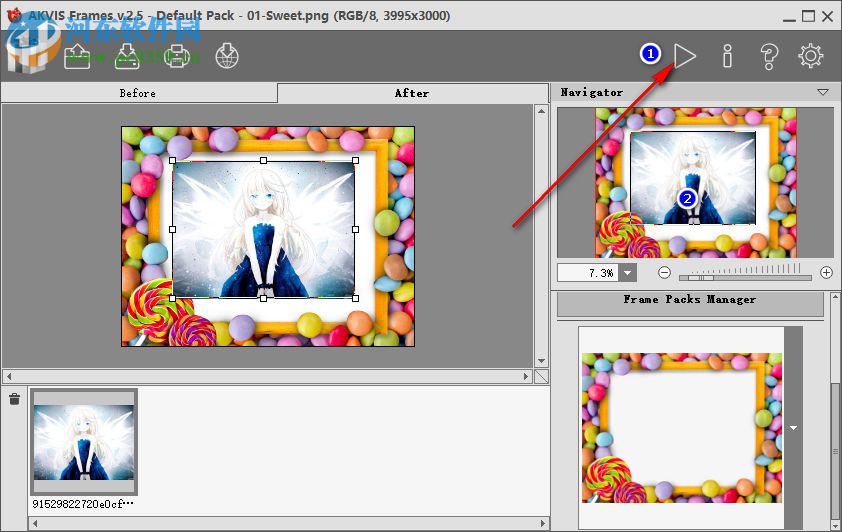Screen dimensions: 842x532
Task: Click the plus zoom in button
Action: click(826, 273)
